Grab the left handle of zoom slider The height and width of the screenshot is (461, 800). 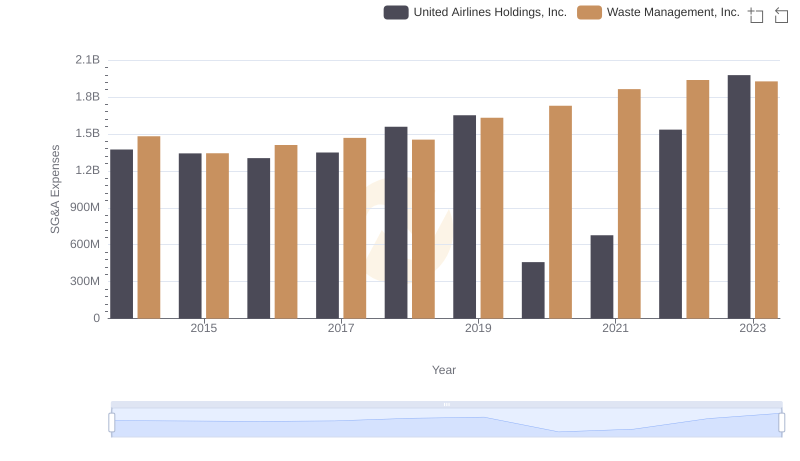[x=112, y=422]
